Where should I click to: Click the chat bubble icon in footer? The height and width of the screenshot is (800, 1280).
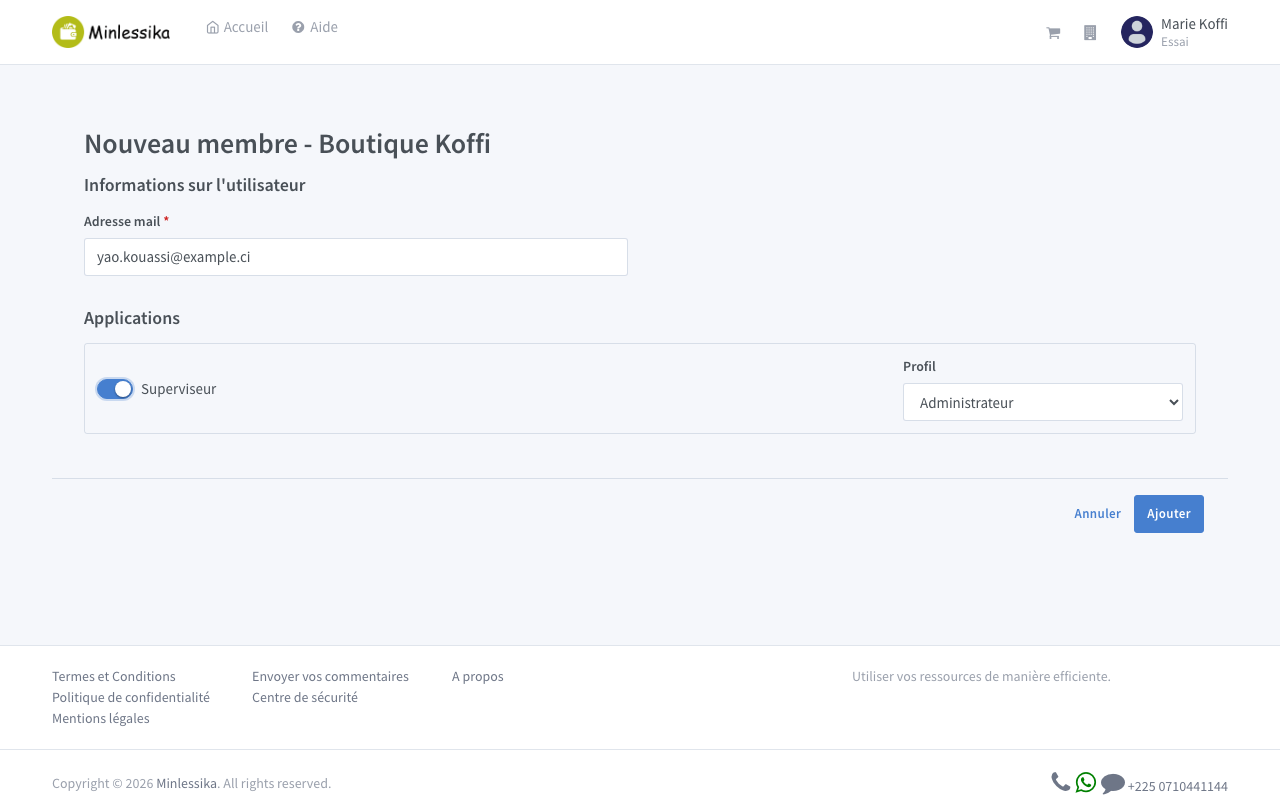click(x=1113, y=784)
